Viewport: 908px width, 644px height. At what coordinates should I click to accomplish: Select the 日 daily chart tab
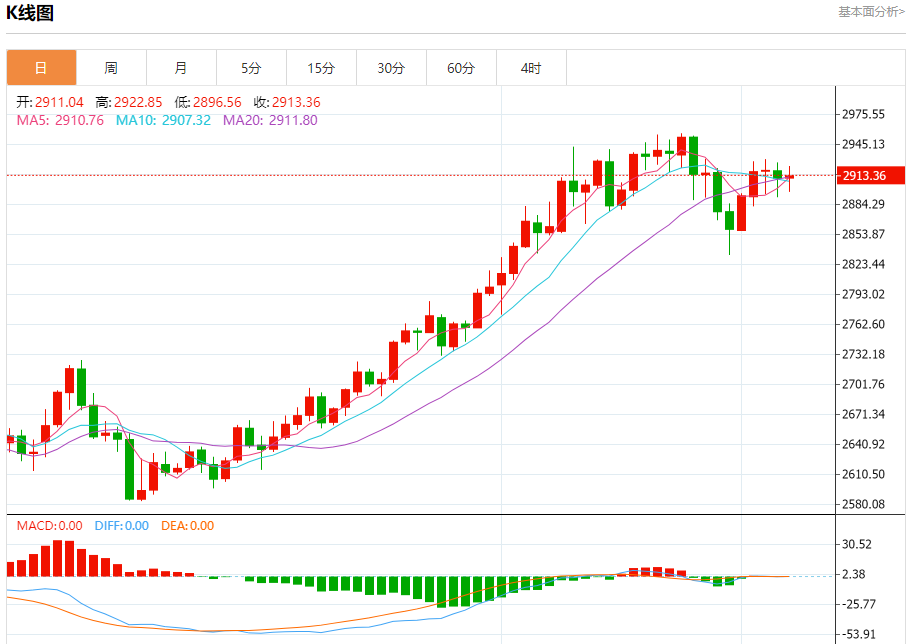click(x=41, y=68)
